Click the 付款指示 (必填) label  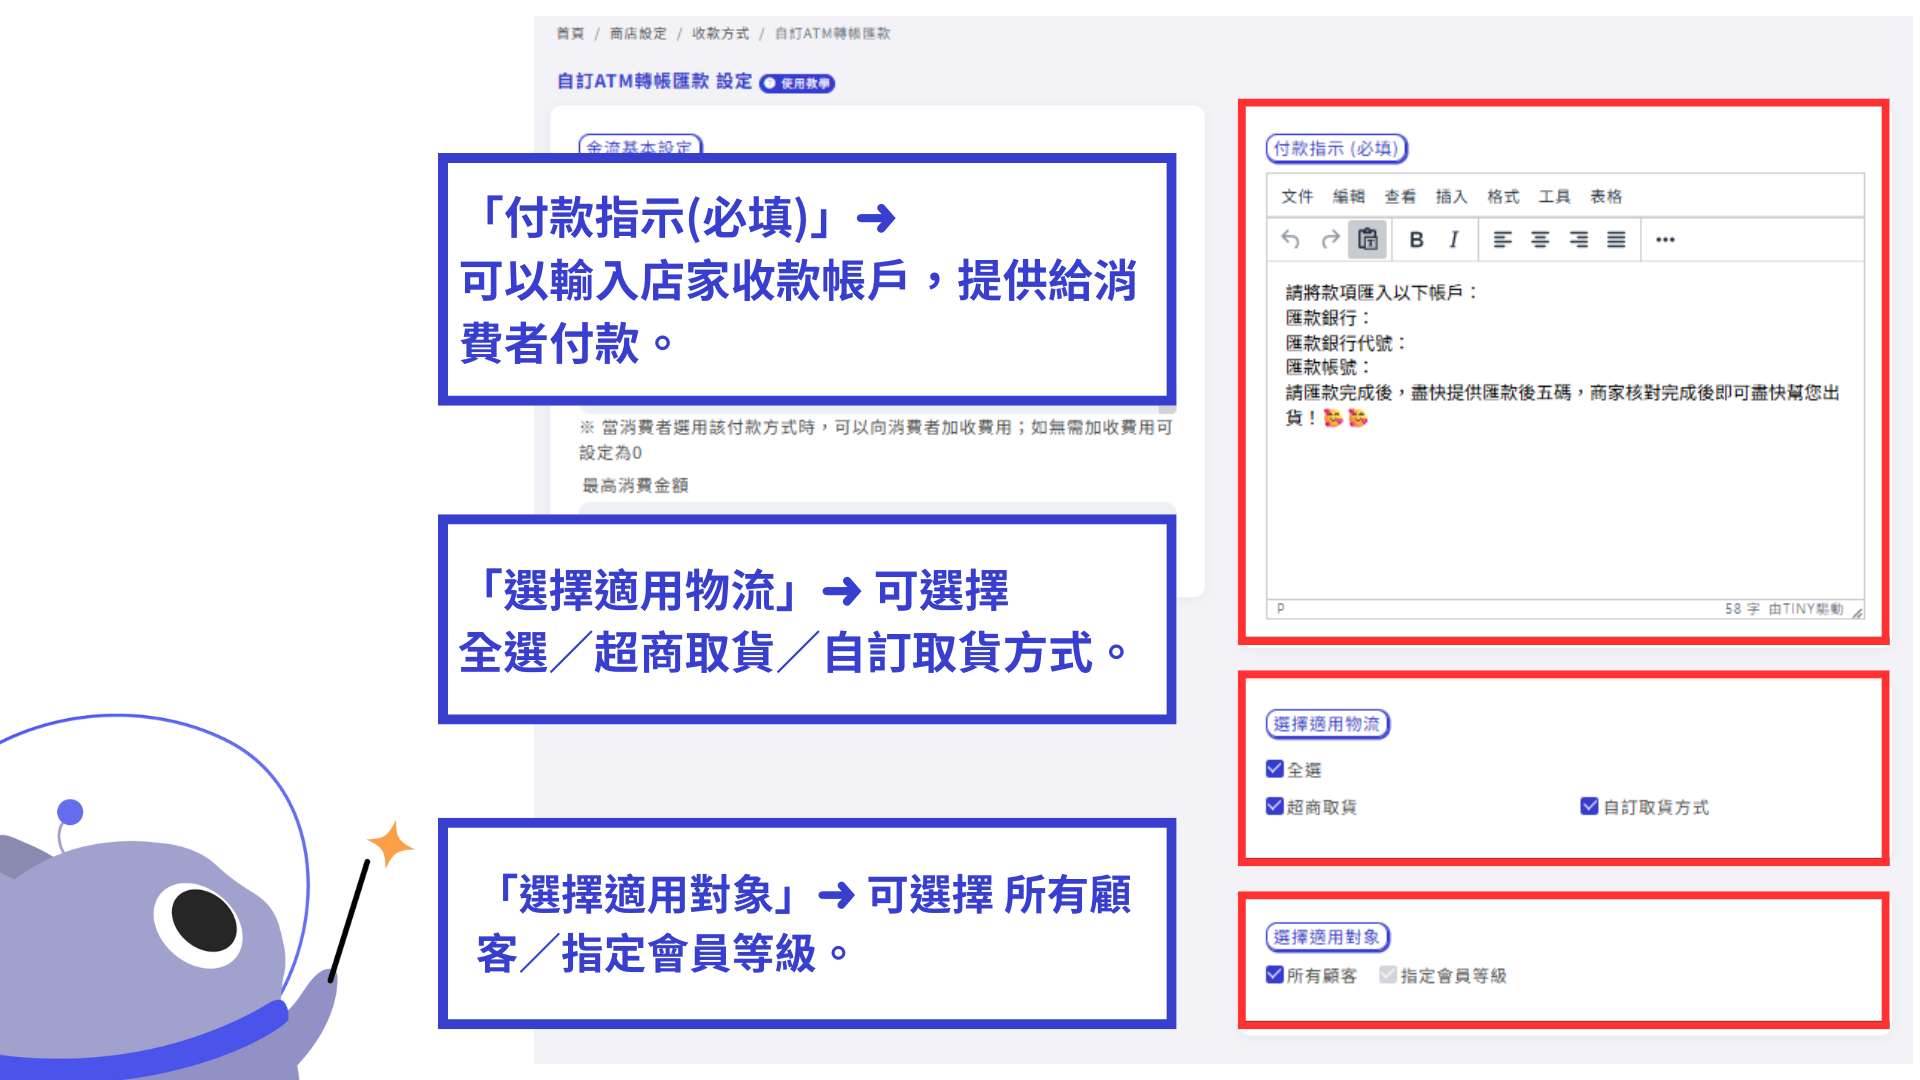[x=1337, y=149]
